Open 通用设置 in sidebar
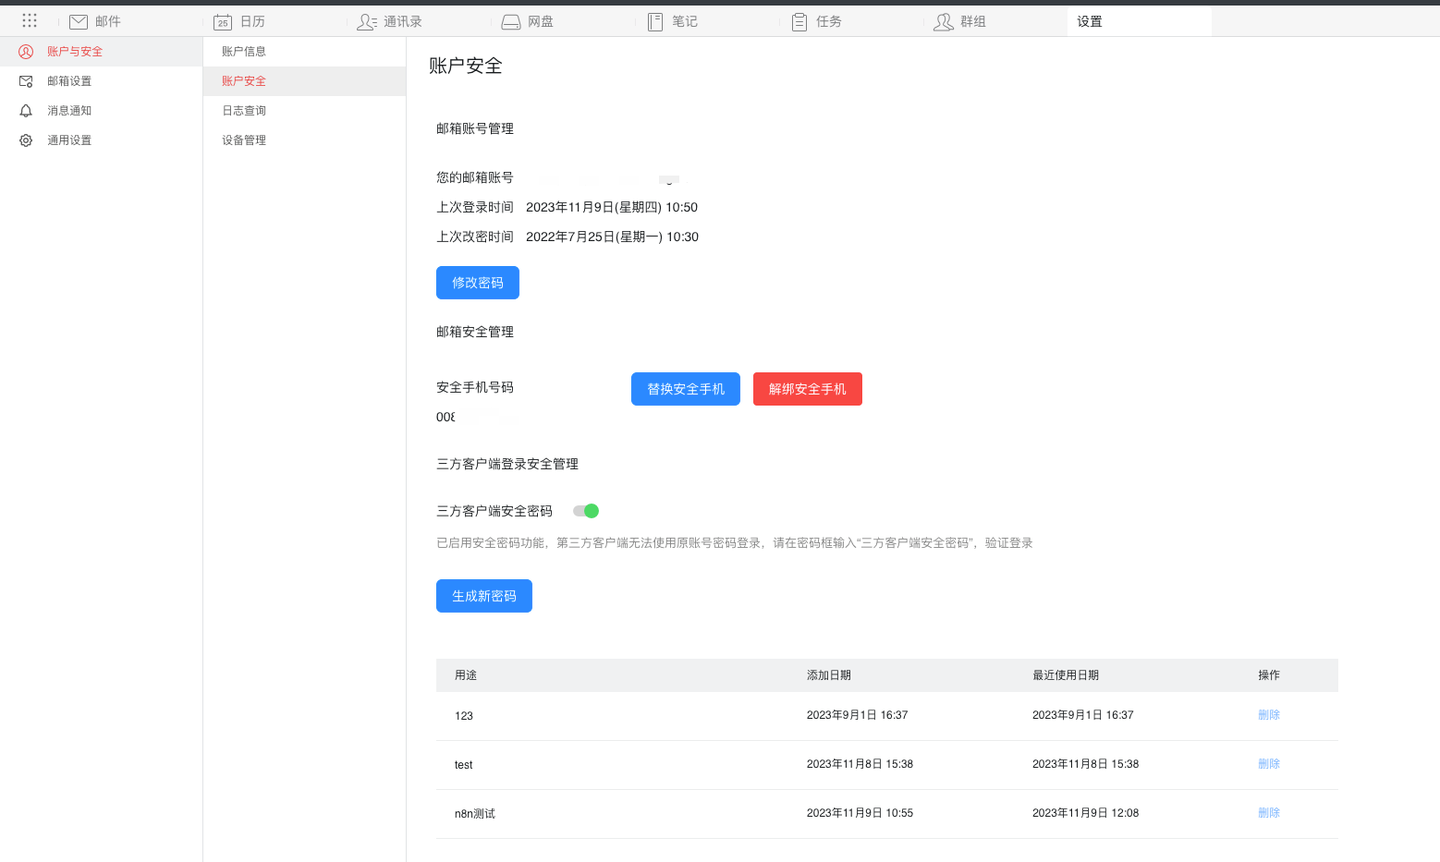1440x862 pixels. tap(101, 141)
